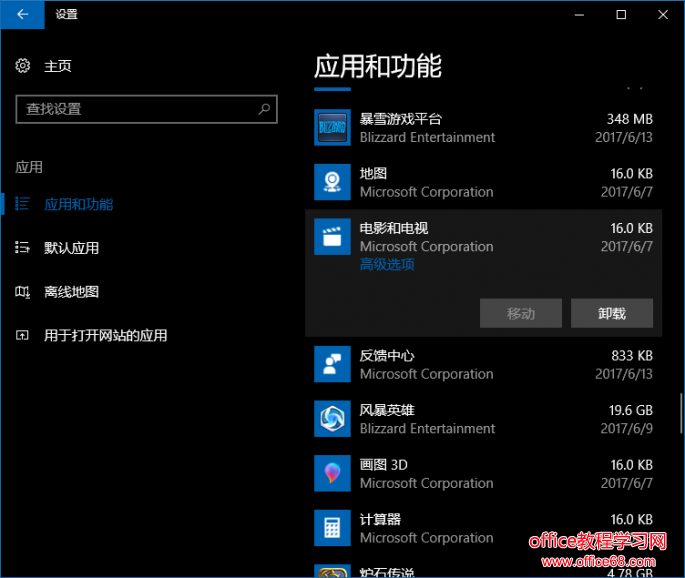Click the 2017/6/13 date for 反馈中心
This screenshot has height=578, width=685.
pos(624,374)
